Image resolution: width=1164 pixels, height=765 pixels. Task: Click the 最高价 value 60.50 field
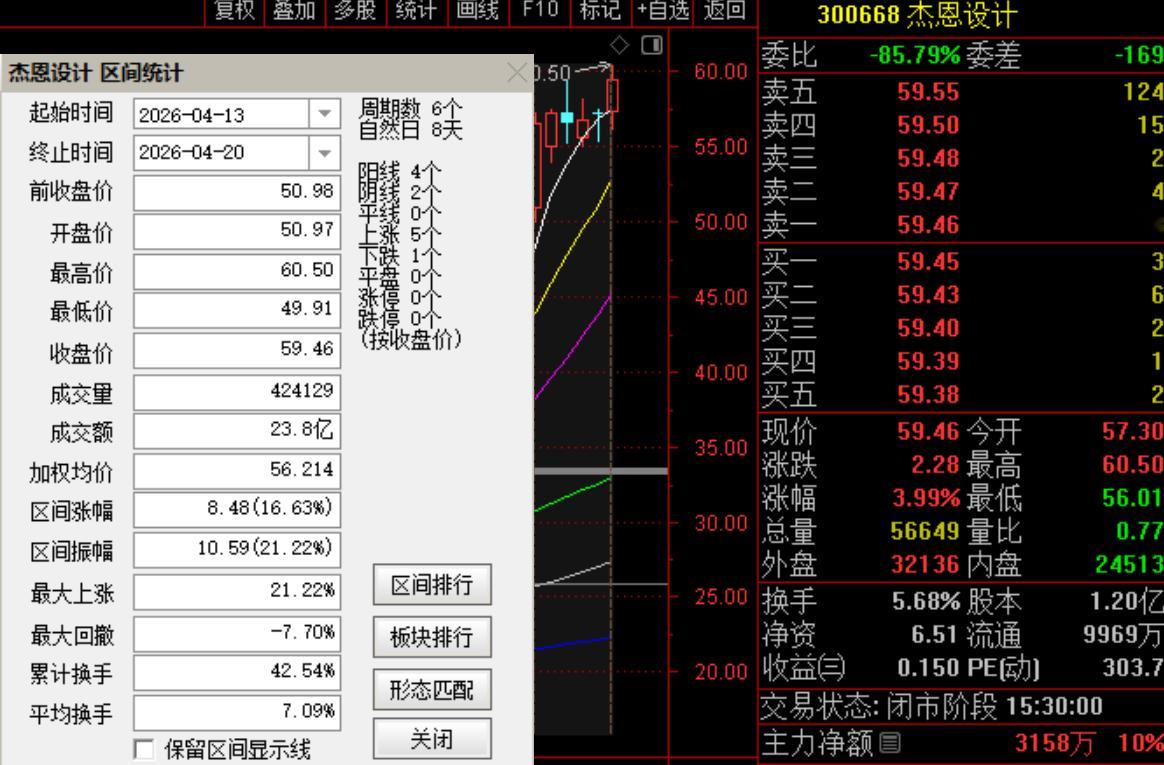237,270
